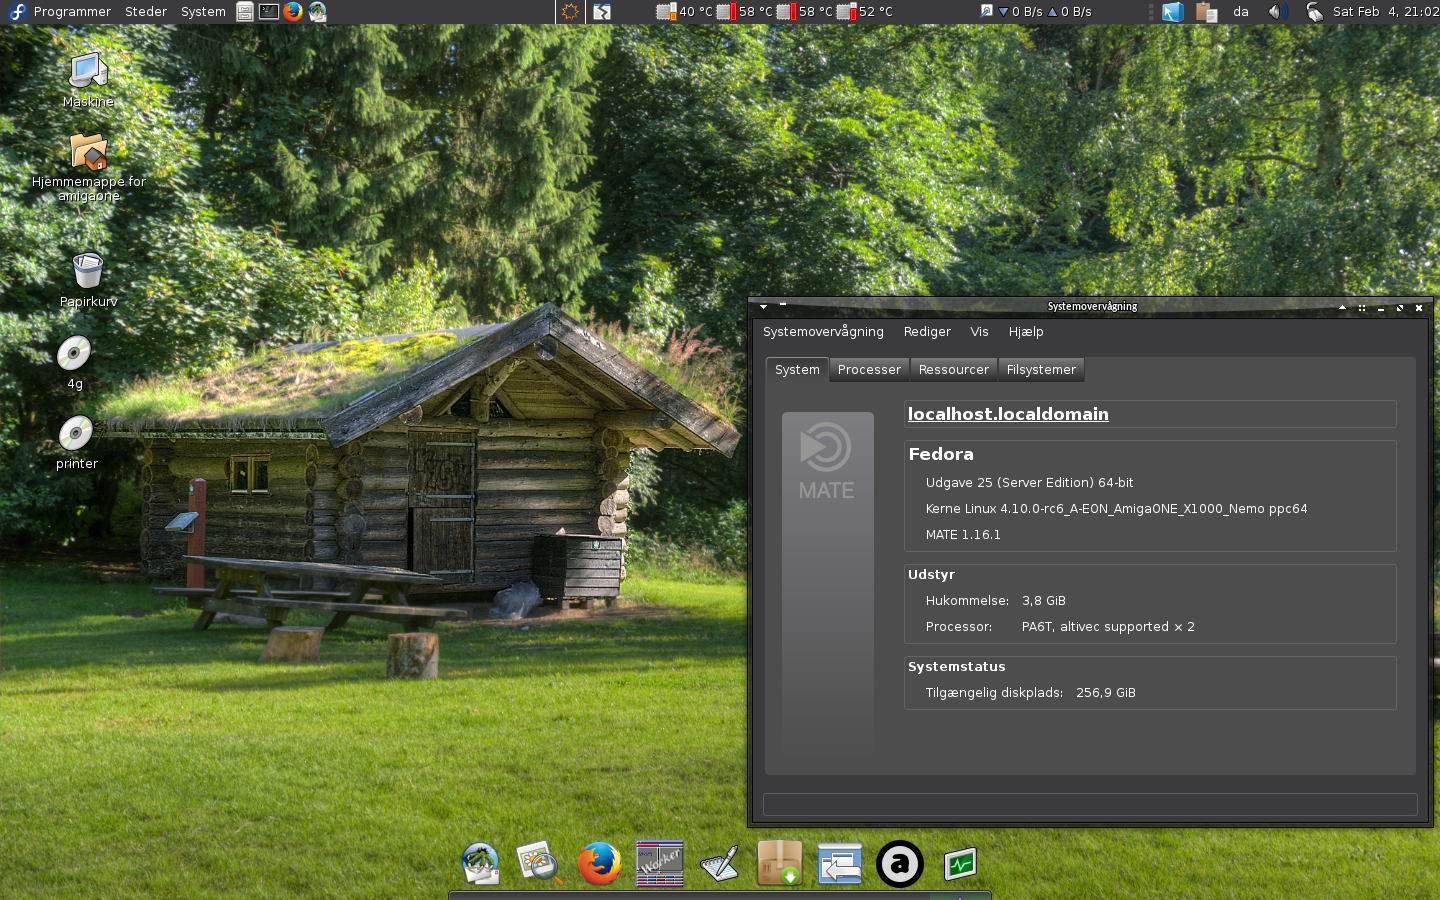Open the Worker file manager dock icon
The width and height of the screenshot is (1440, 900).
click(660, 864)
